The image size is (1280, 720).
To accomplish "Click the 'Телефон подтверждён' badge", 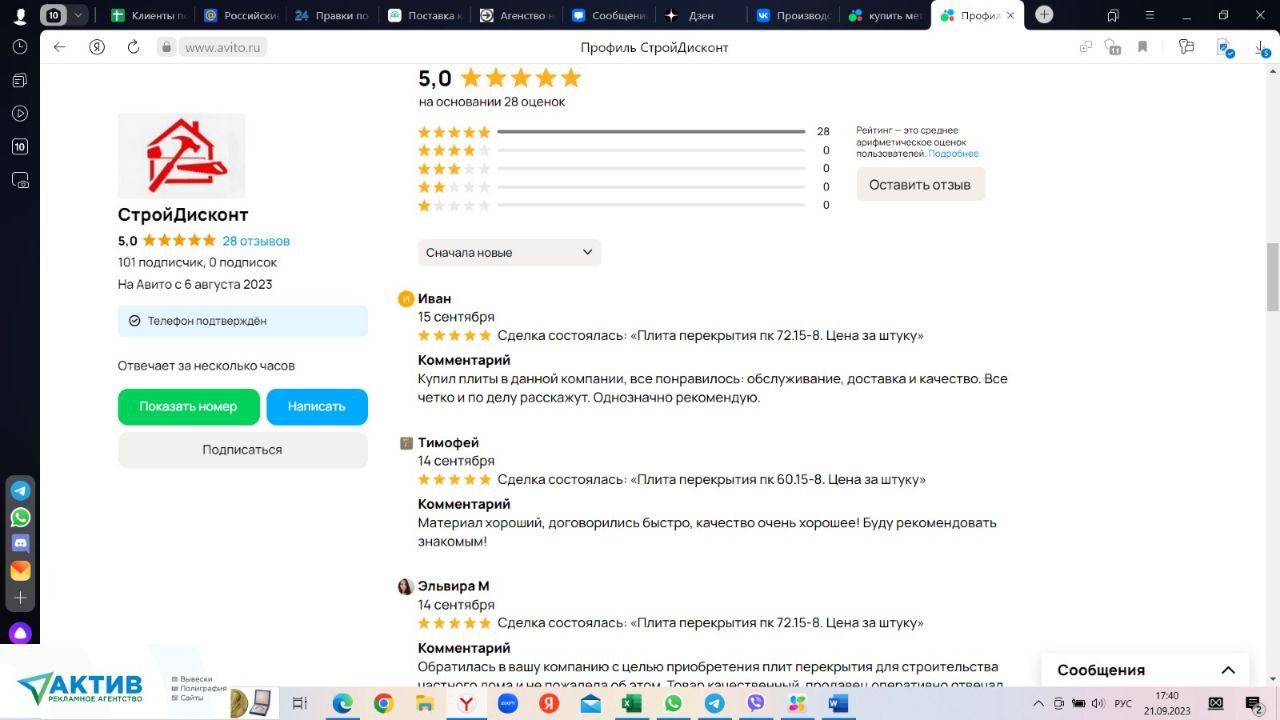I will coord(243,321).
